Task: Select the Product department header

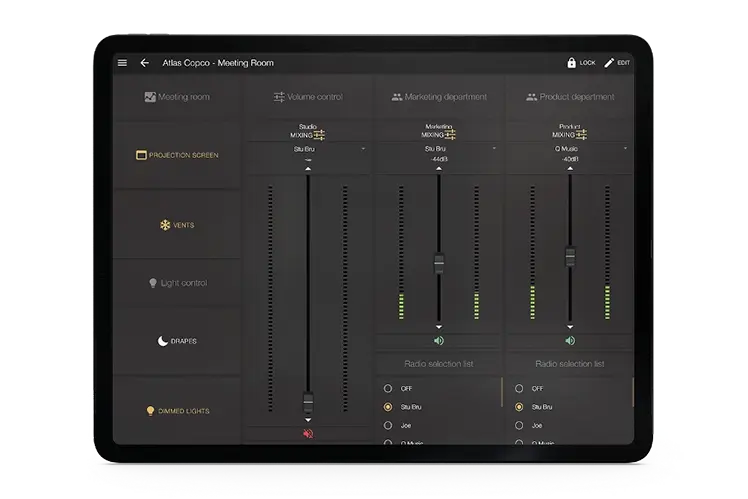Action: pyautogui.click(x=570, y=97)
